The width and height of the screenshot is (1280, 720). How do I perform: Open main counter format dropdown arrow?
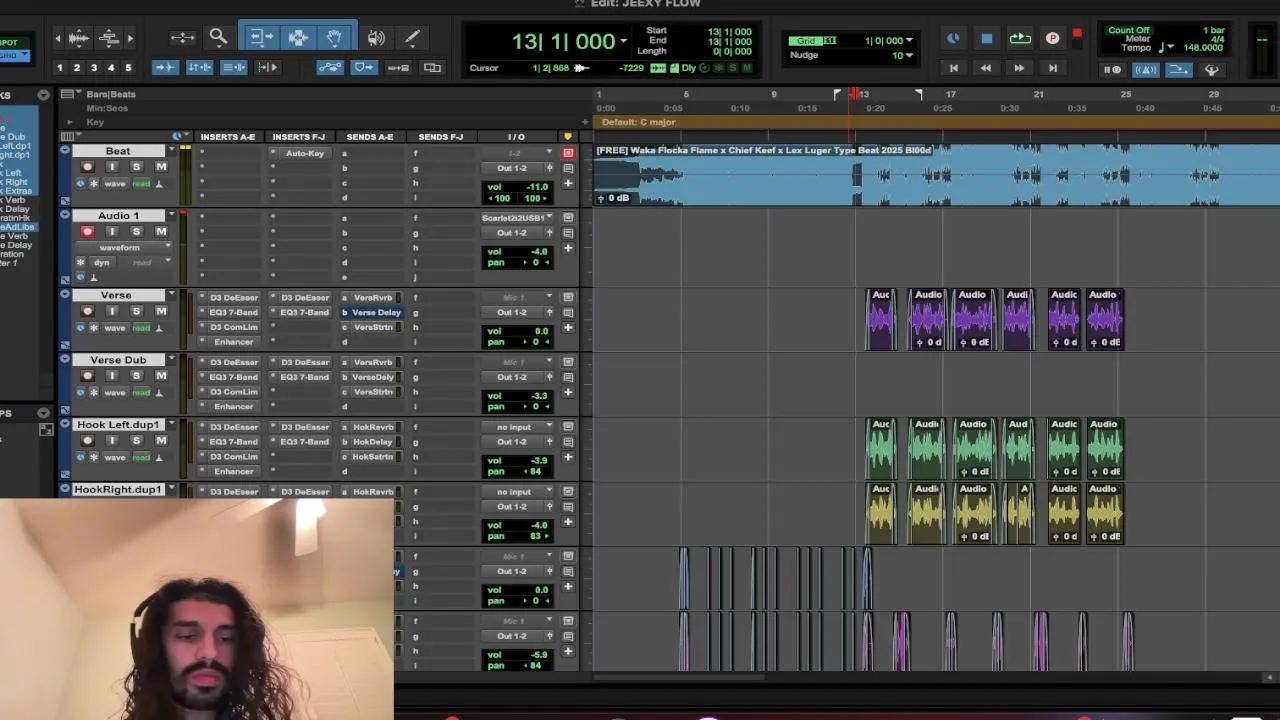623,41
